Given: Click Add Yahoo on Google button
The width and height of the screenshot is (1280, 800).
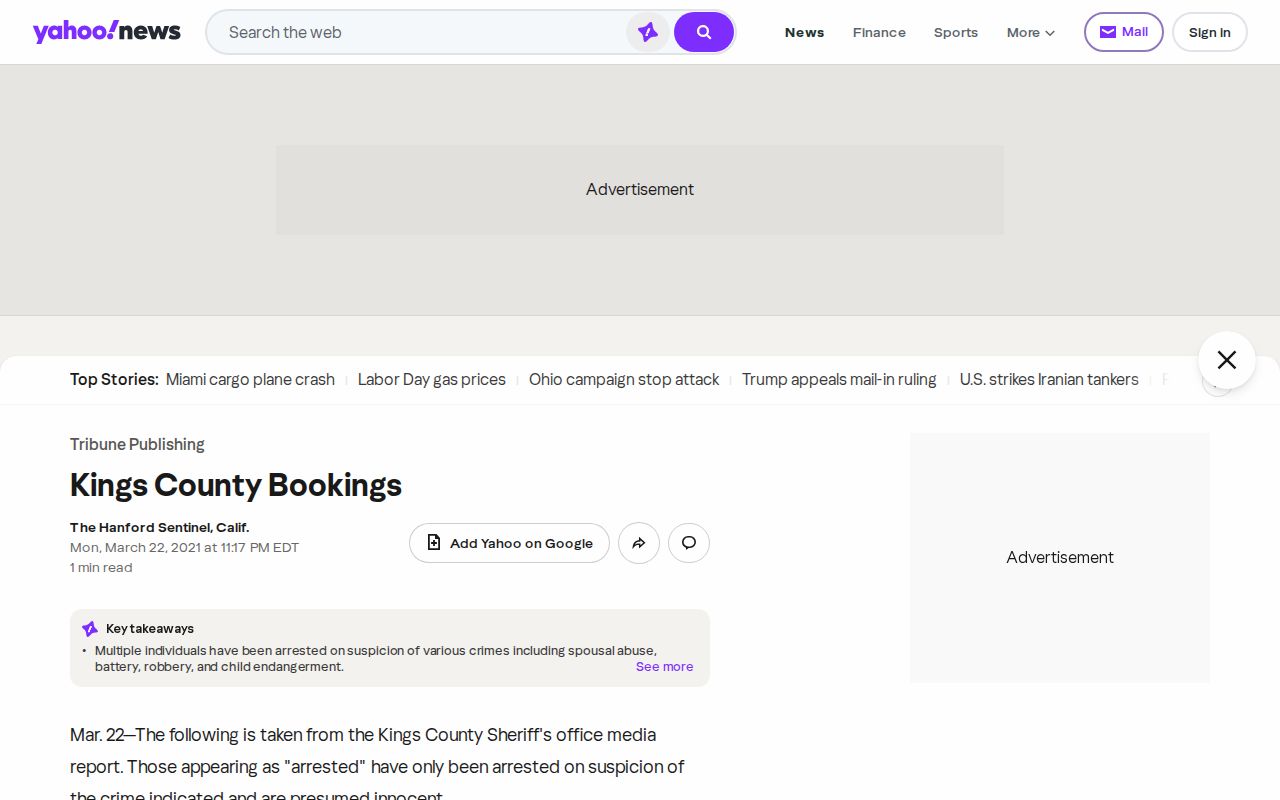Looking at the screenshot, I should click(509, 543).
